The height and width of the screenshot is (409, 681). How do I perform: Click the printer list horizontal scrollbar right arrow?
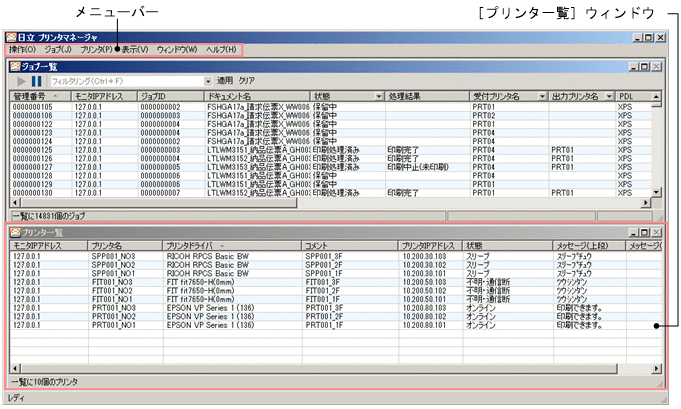(656, 369)
